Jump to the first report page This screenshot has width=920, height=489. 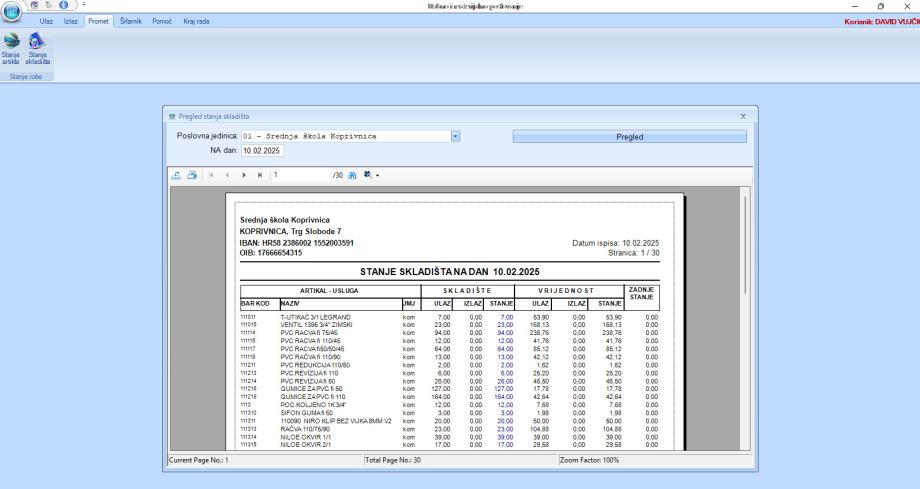211,174
